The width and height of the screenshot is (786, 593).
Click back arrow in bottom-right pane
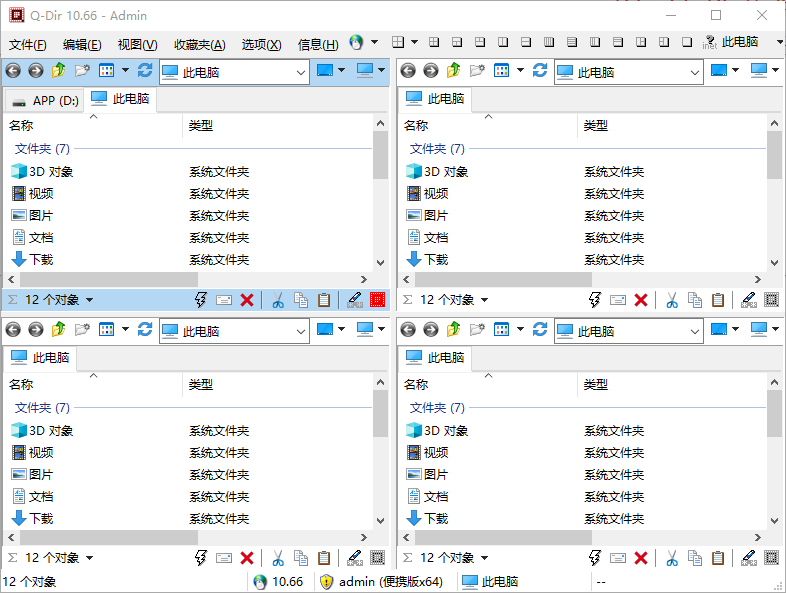pos(408,329)
